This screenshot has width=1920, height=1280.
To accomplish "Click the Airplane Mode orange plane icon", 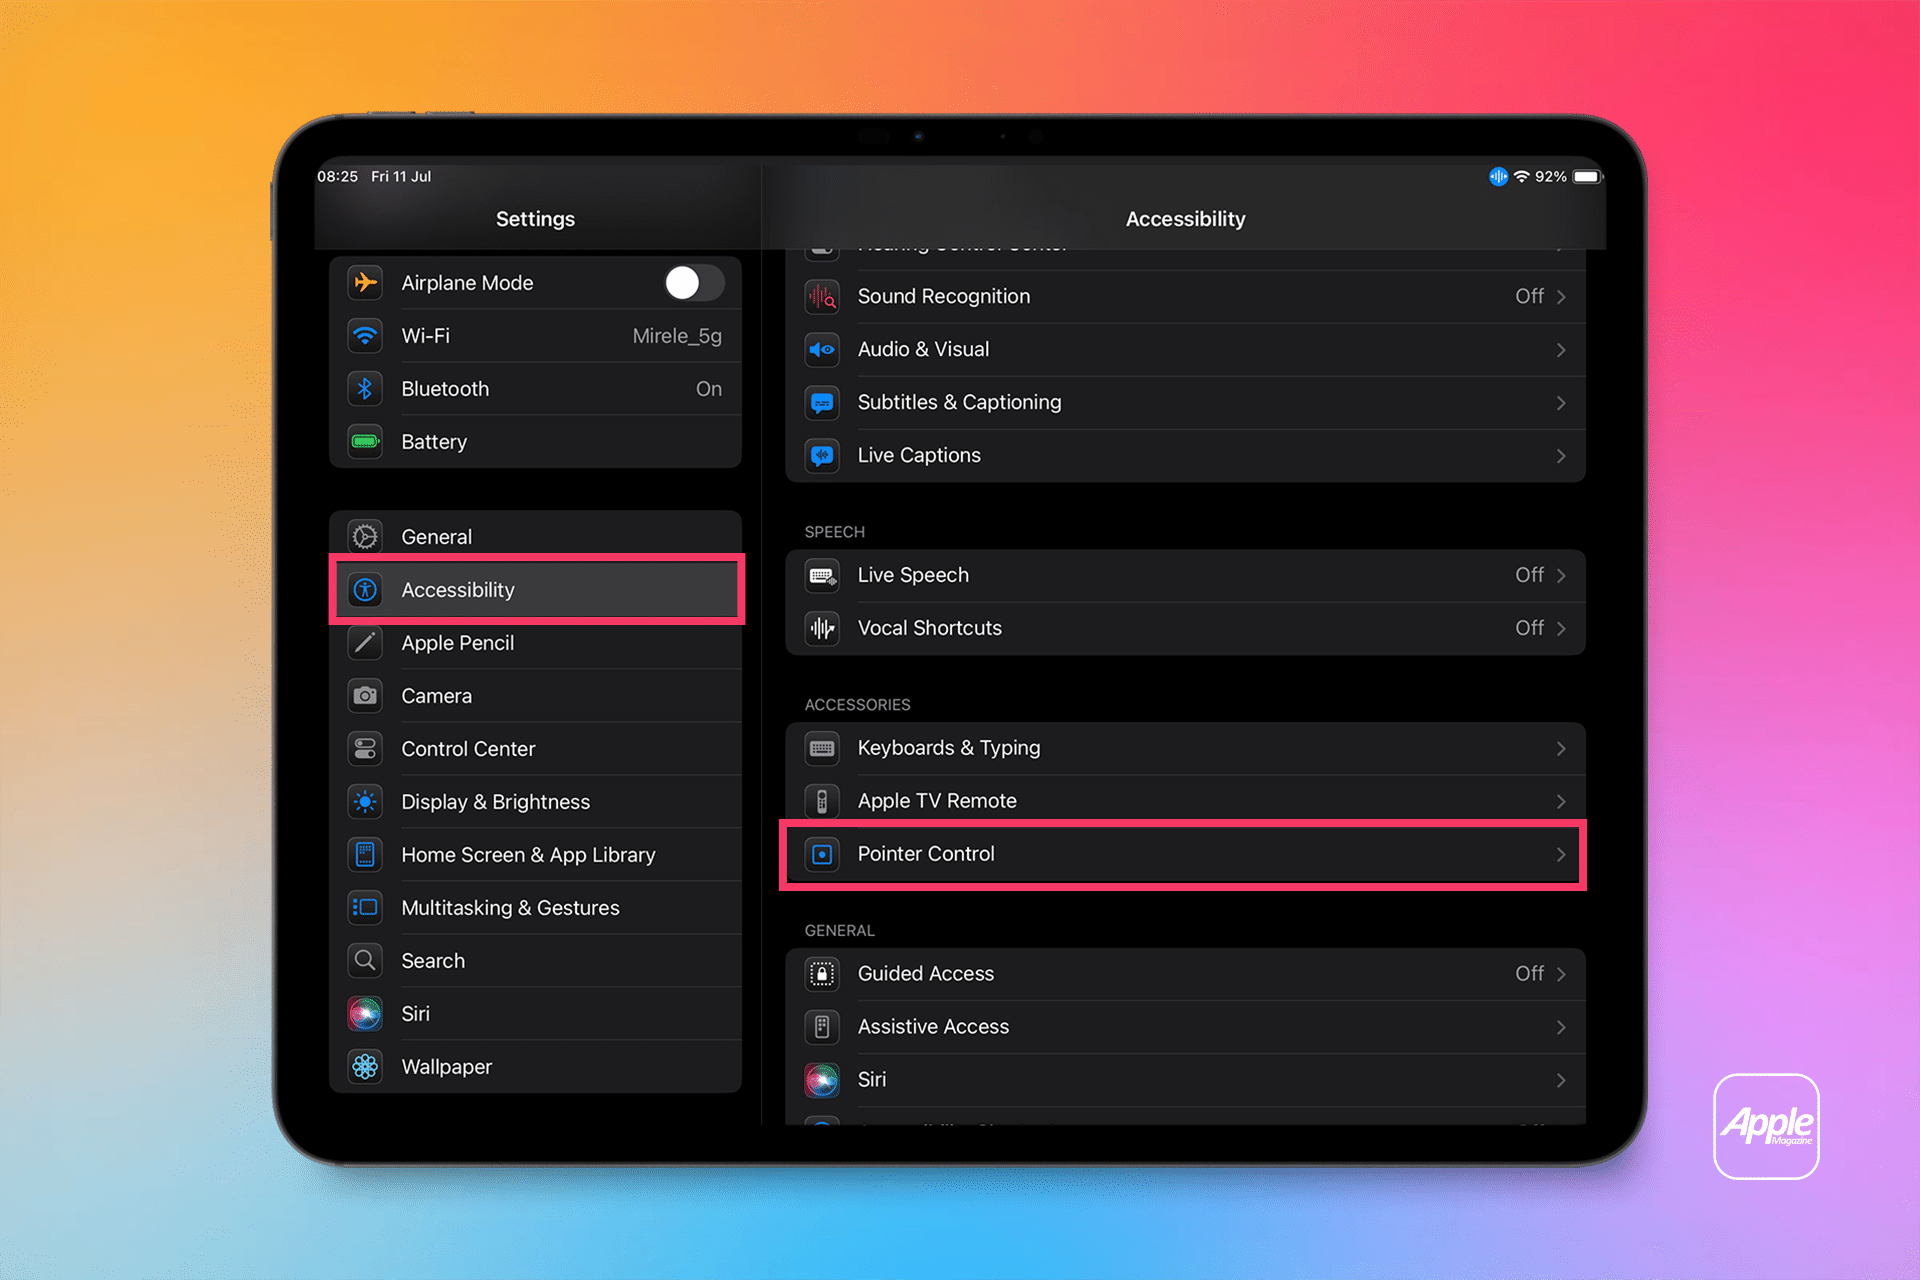I will click(365, 283).
